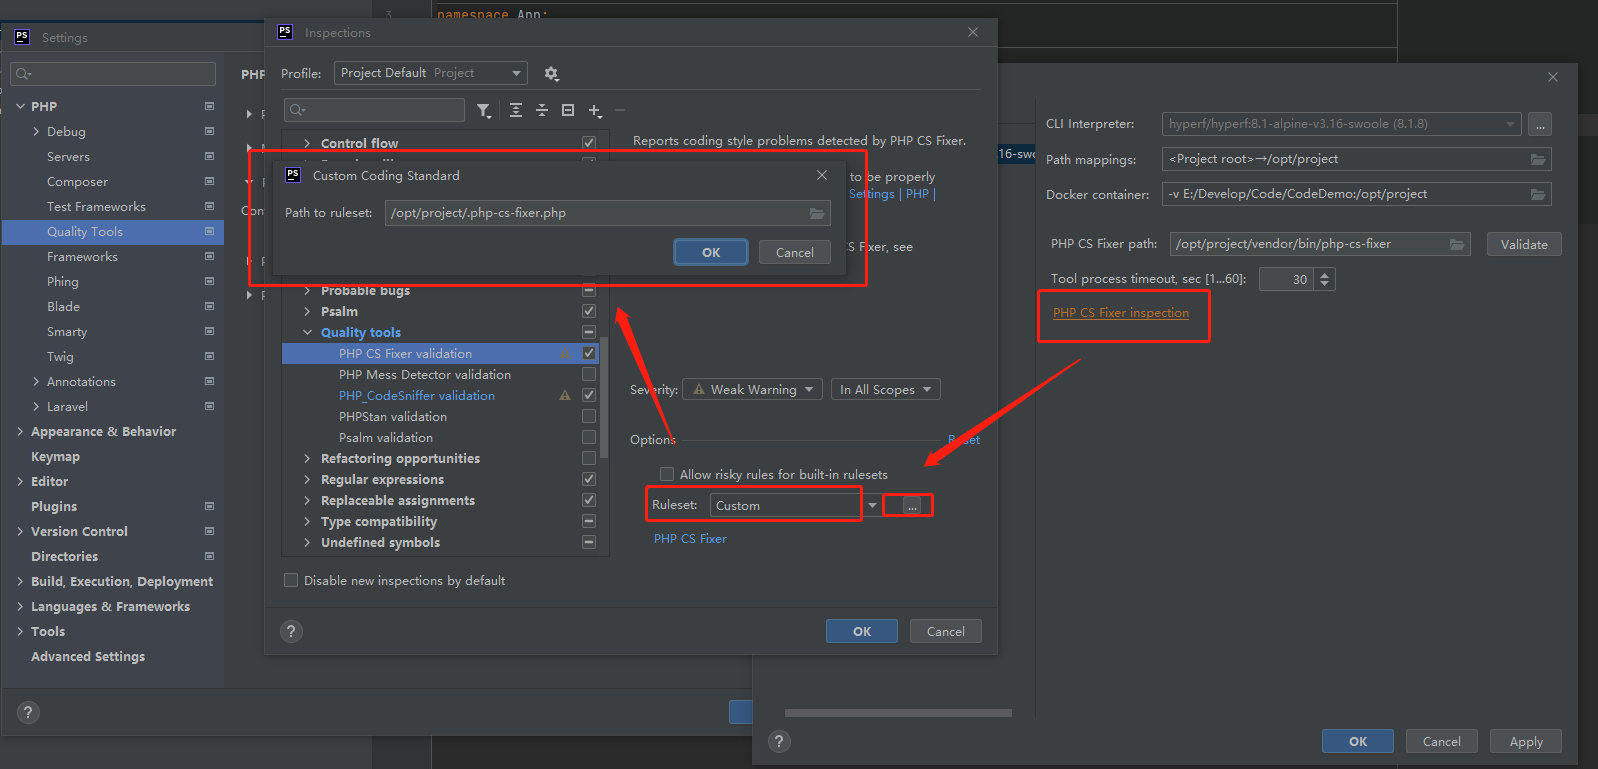
Task: Click the ellipsis button next to Ruleset
Action: click(x=912, y=506)
